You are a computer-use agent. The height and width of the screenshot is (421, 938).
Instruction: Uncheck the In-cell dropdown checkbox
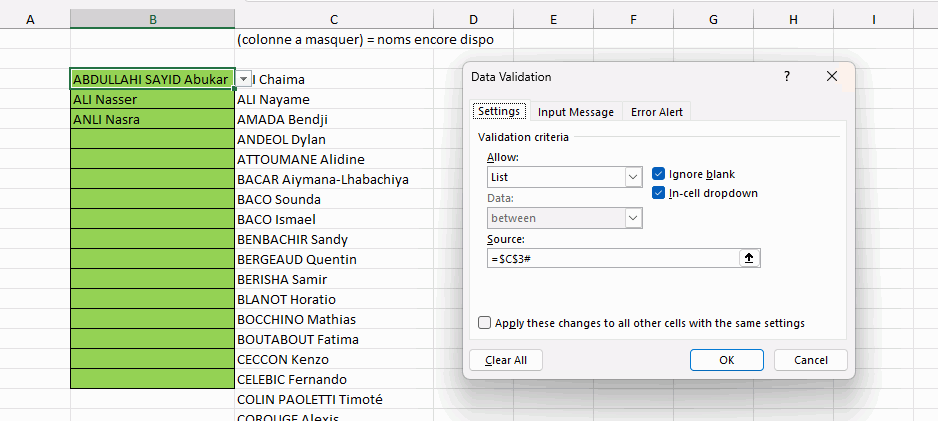pos(659,193)
